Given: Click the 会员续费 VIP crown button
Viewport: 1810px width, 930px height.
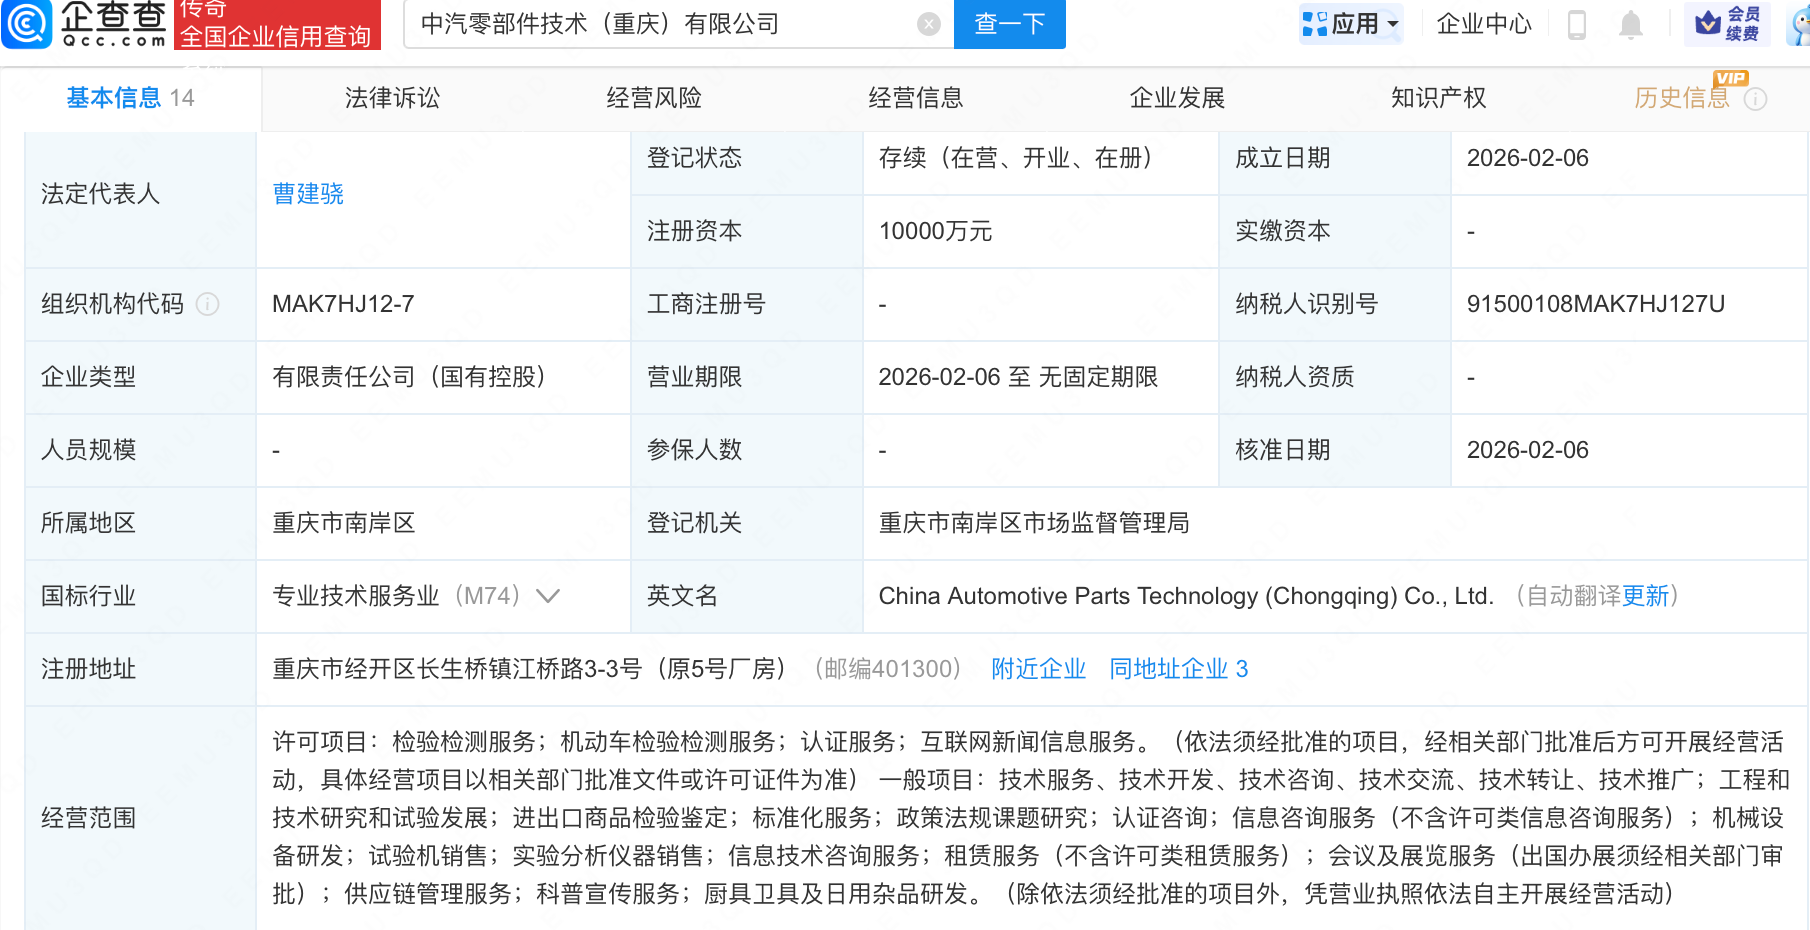Looking at the screenshot, I should point(1727,24).
